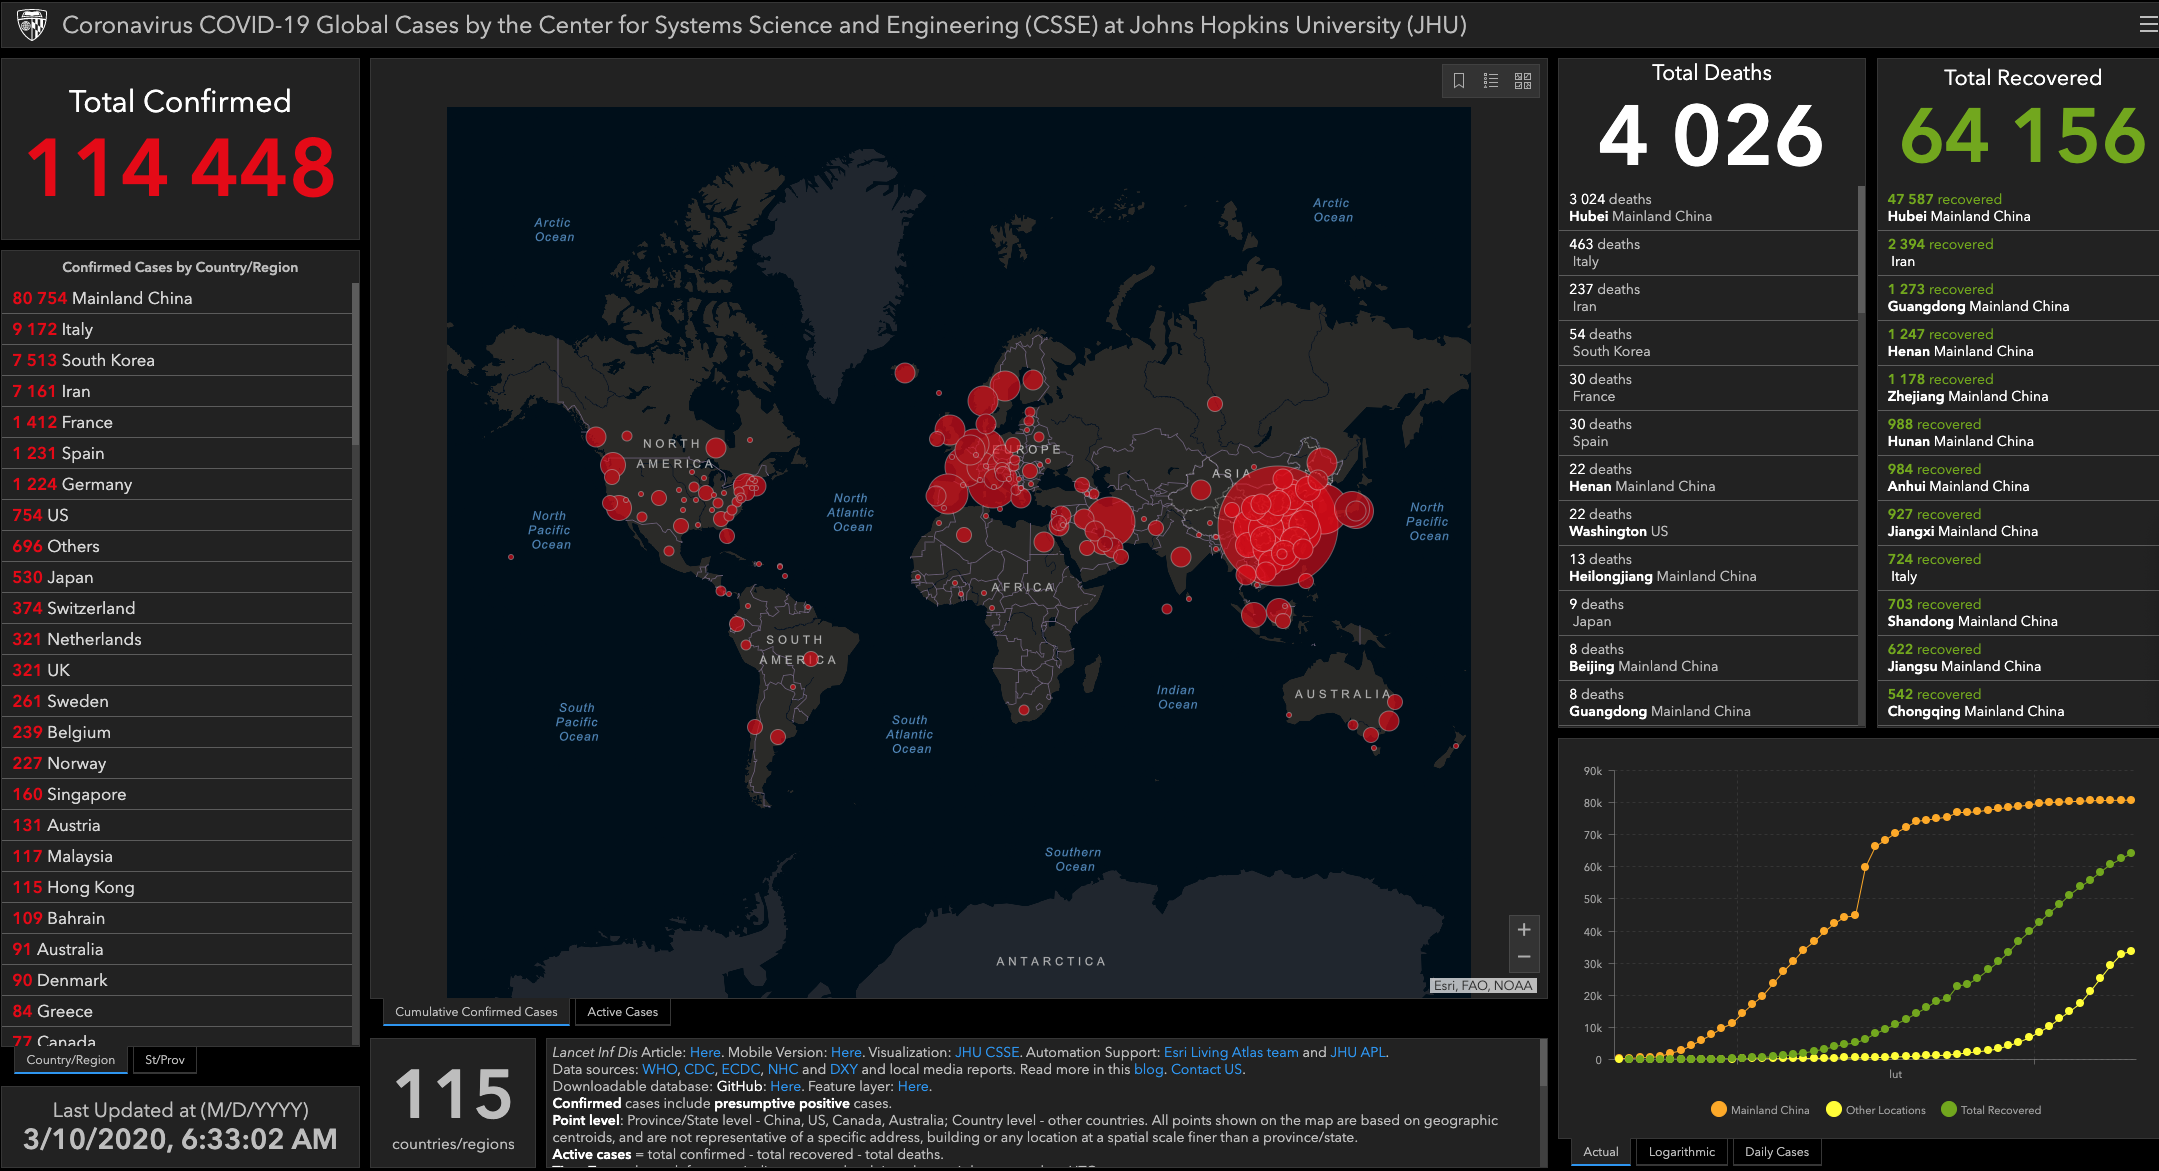Open the Daily Cases chart tab

coord(1776,1152)
